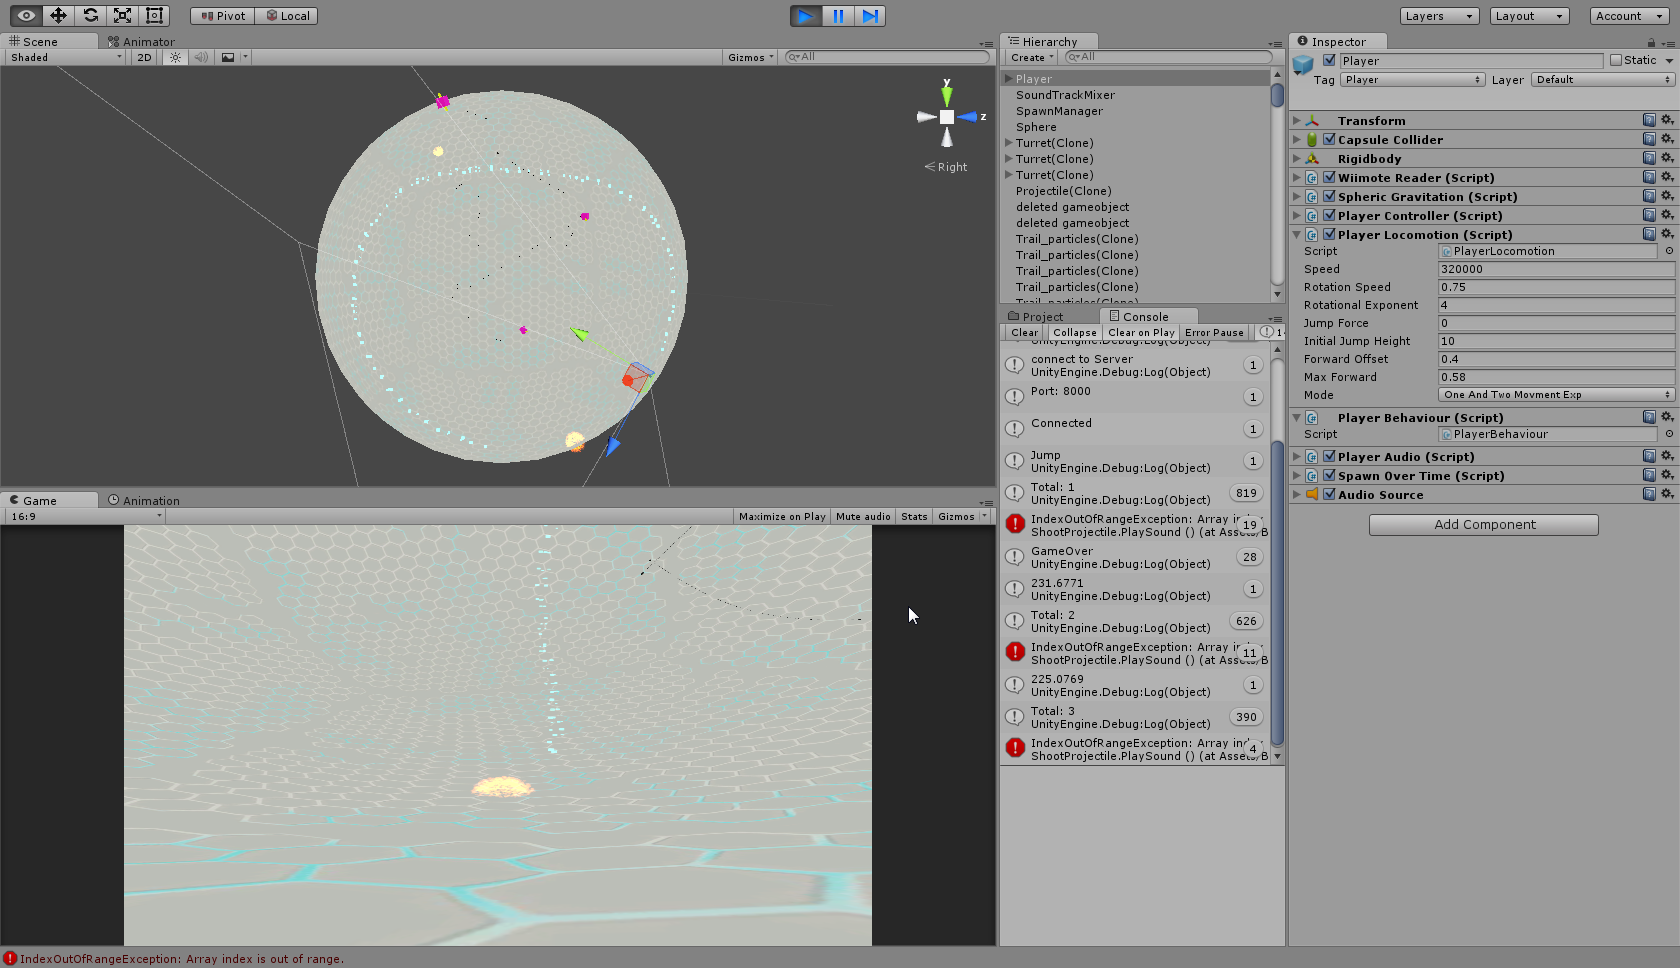Clear the console log
The image size is (1680, 968).
pyautogui.click(x=1024, y=332)
